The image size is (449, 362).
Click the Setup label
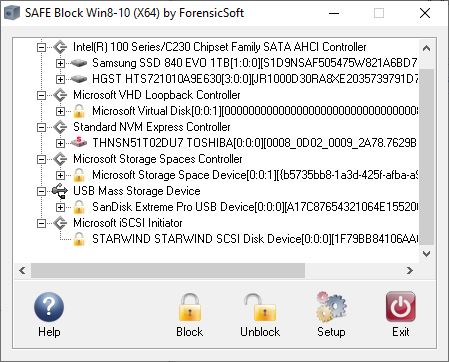[x=331, y=332]
